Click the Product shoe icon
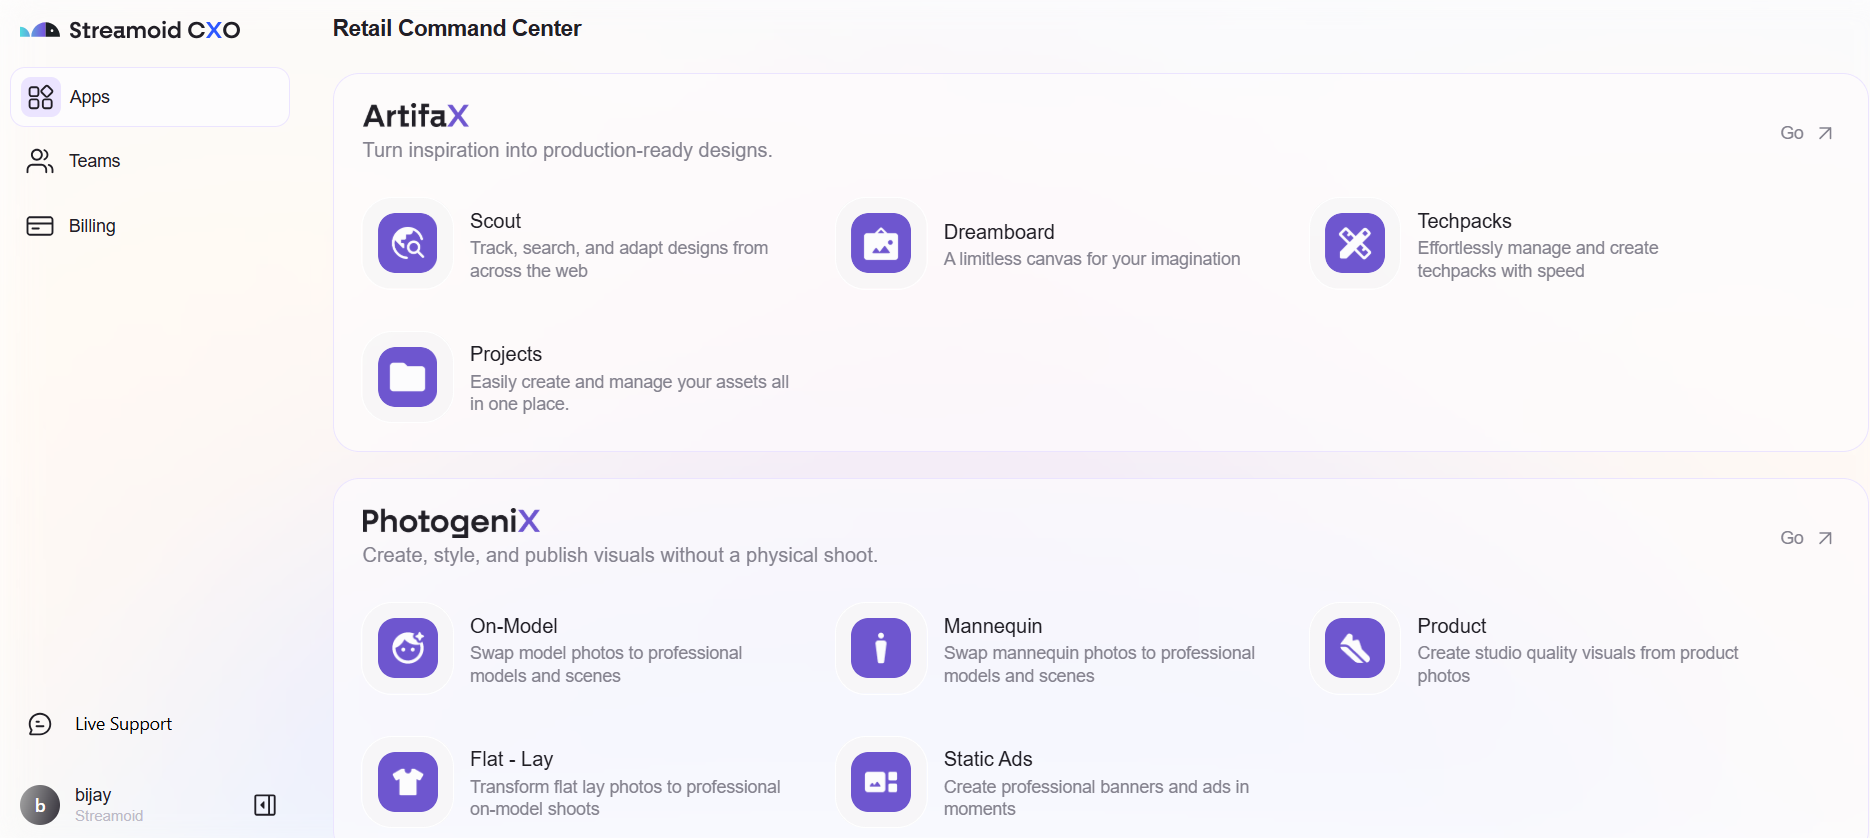Image resolution: width=1870 pixels, height=838 pixels. tap(1354, 648)
